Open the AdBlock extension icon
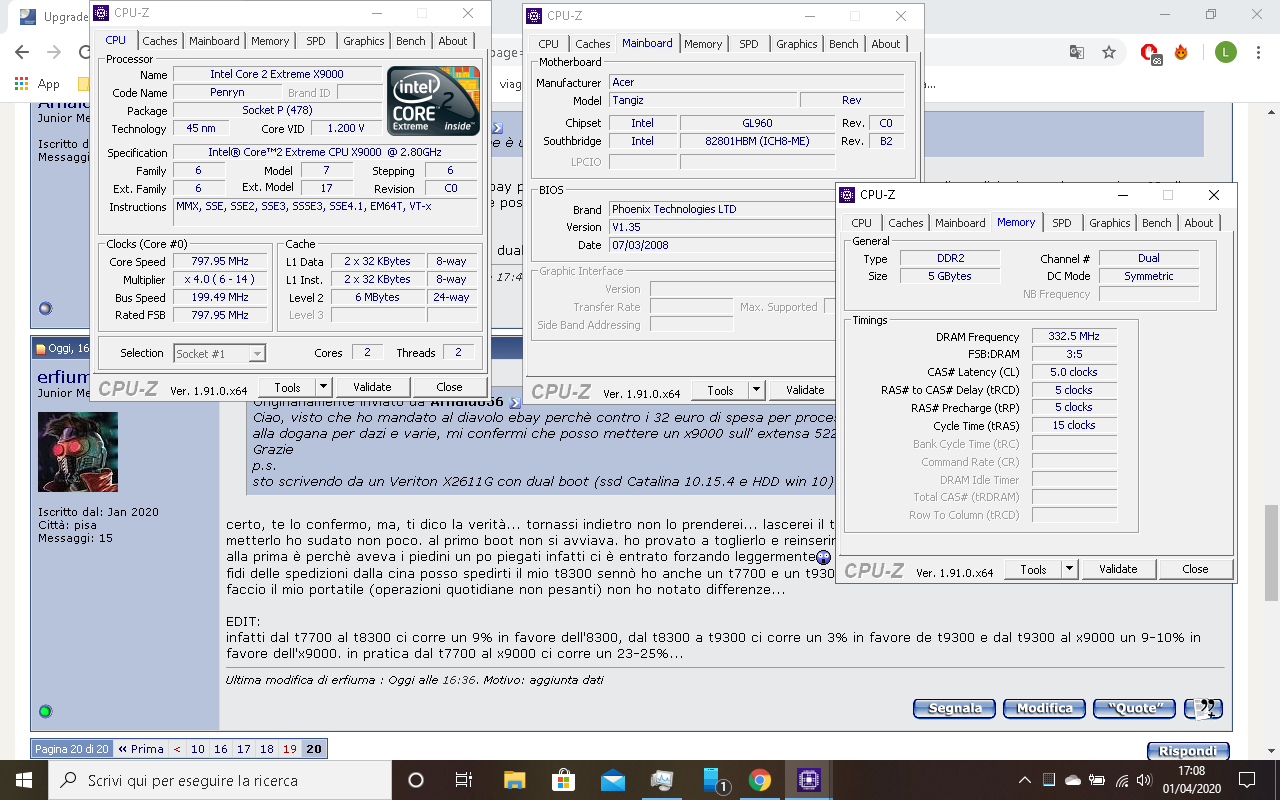The width and height of the screenshot is (1280, 800). pyautogui.click(x=1150, y=53)
